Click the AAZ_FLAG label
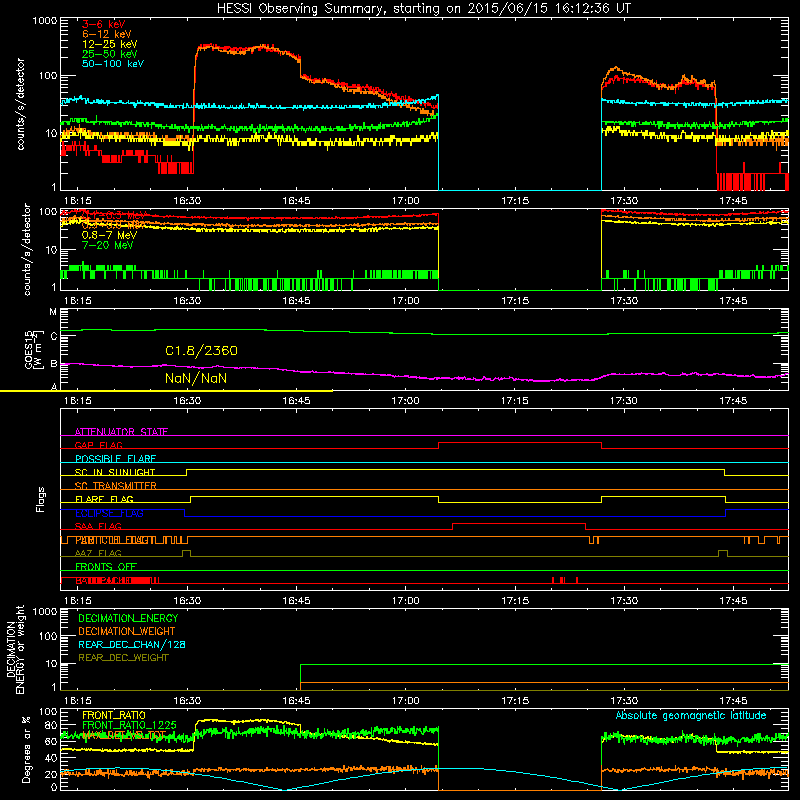 point(98,553)
